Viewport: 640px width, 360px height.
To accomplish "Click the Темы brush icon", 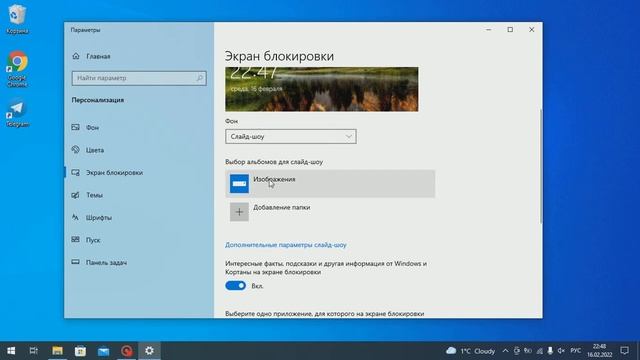I will (x=76, y=195).
